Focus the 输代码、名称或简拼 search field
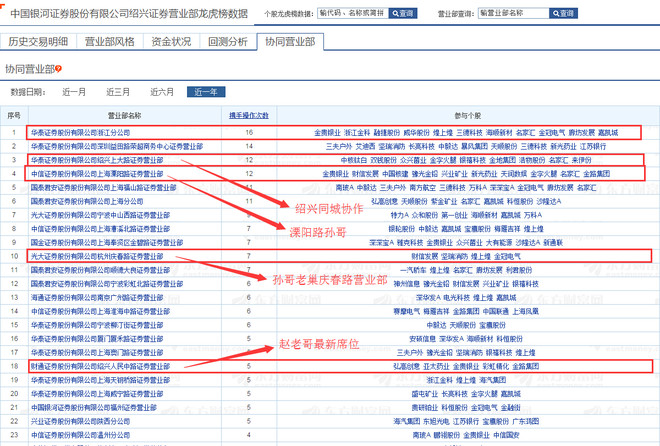 [353, 13]
